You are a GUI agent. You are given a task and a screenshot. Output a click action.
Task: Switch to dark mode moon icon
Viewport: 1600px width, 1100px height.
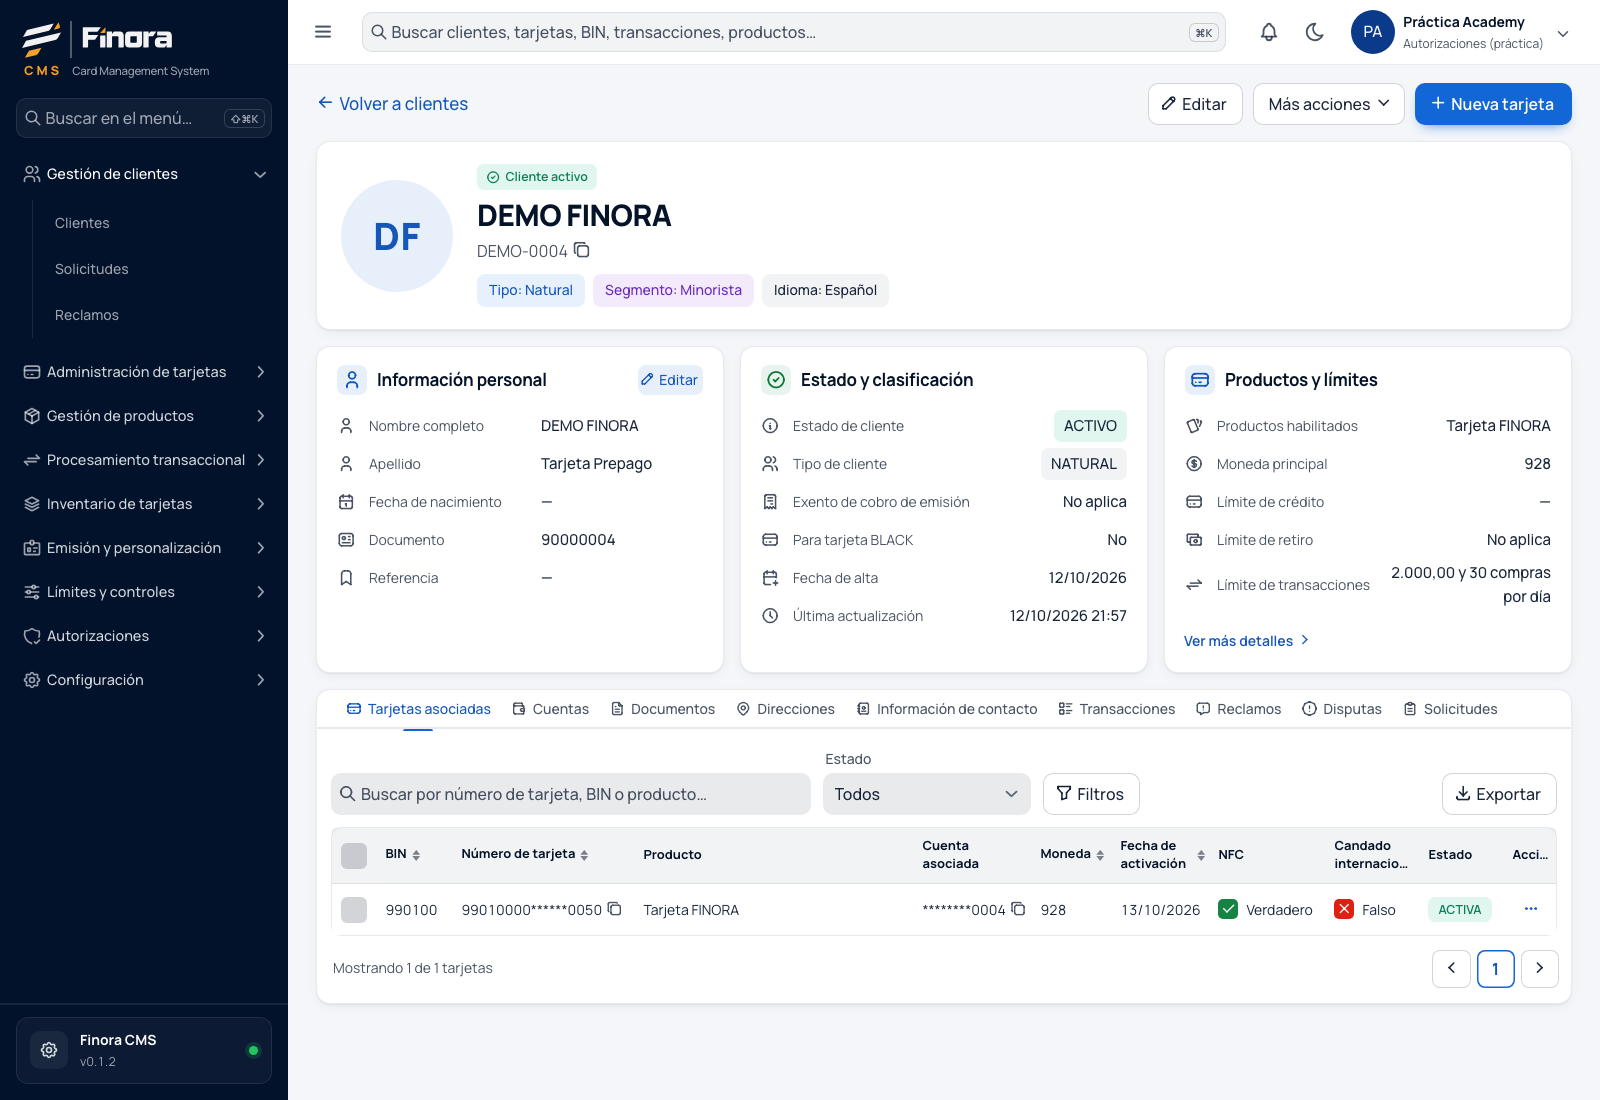point(1315,32)
